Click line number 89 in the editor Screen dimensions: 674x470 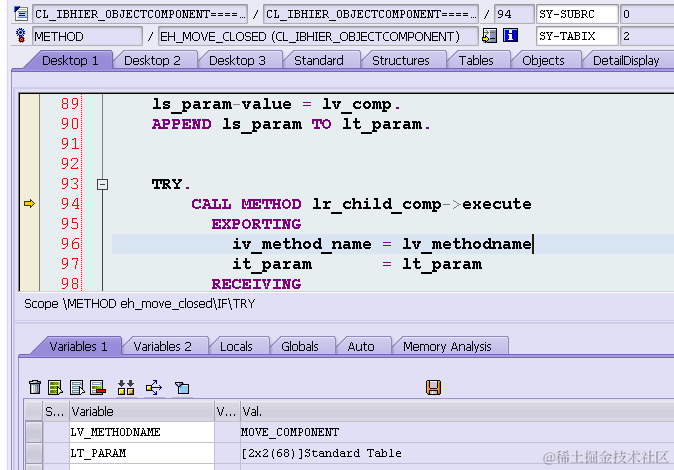[x=70, y=104]
